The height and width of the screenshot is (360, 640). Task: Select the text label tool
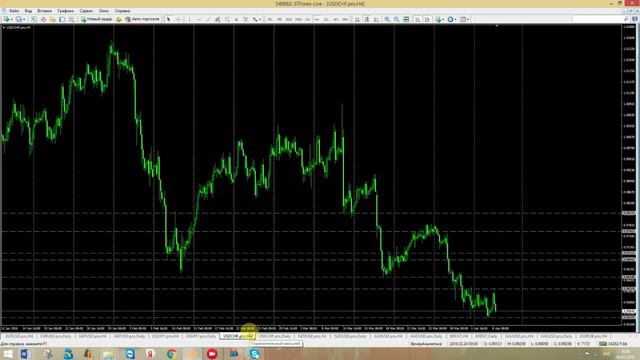click(x=246, y=19)
